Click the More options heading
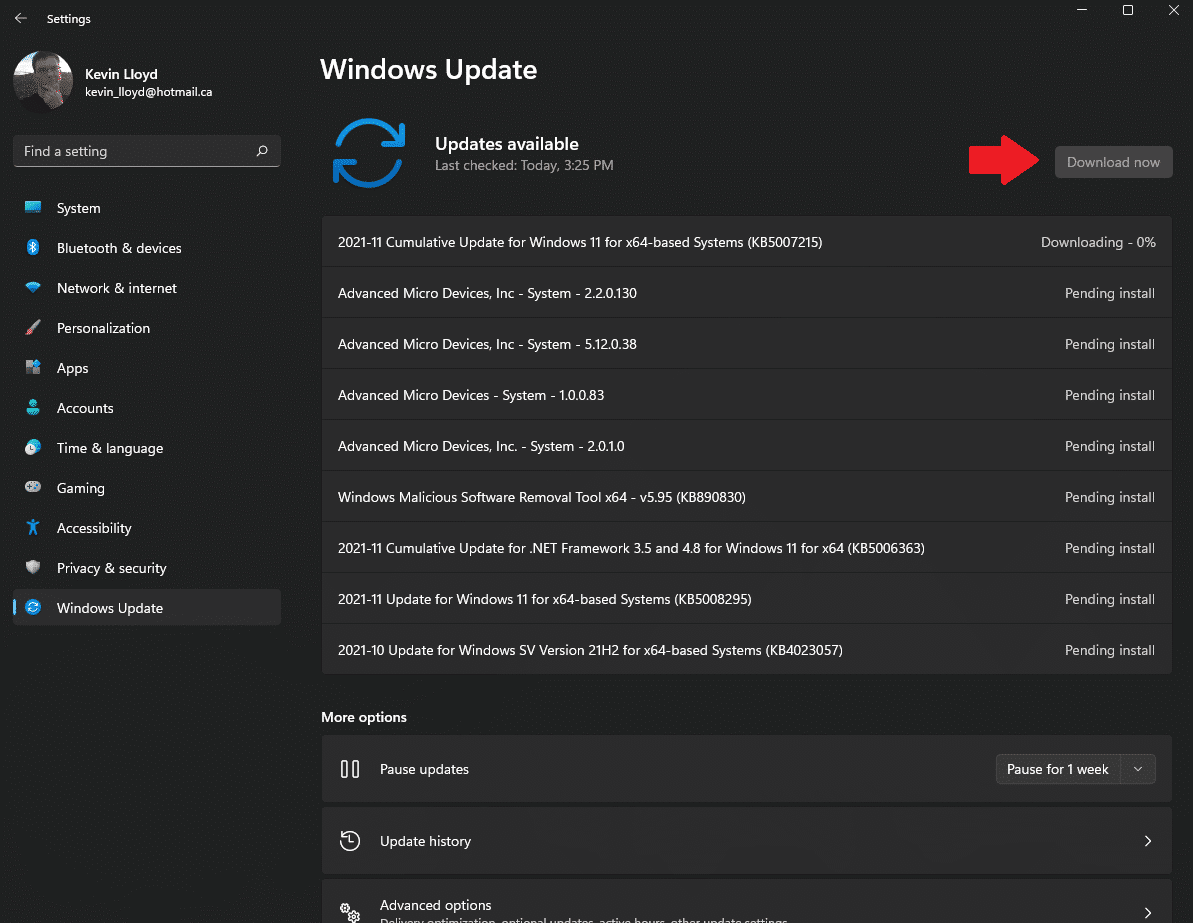Image resolution: width=1193 pixels, height=923 pixels. [x=364, y=717]
